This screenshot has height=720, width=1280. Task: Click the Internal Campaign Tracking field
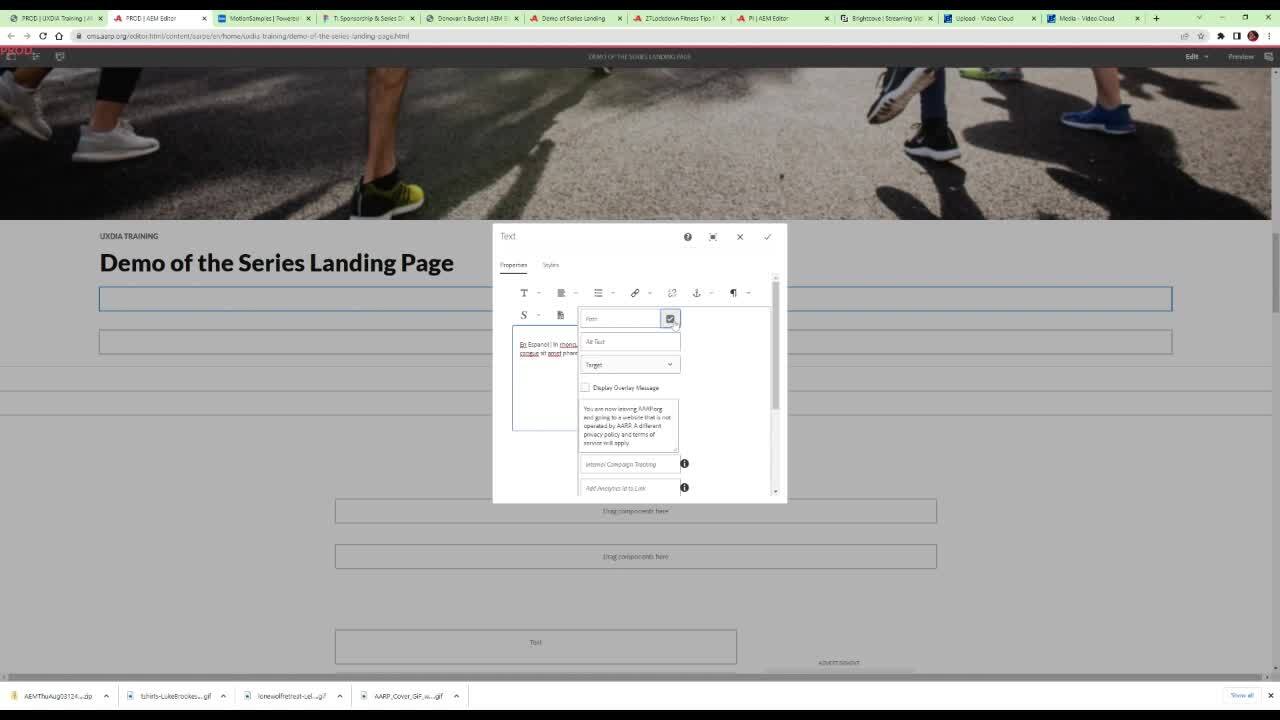pos(629,464)
